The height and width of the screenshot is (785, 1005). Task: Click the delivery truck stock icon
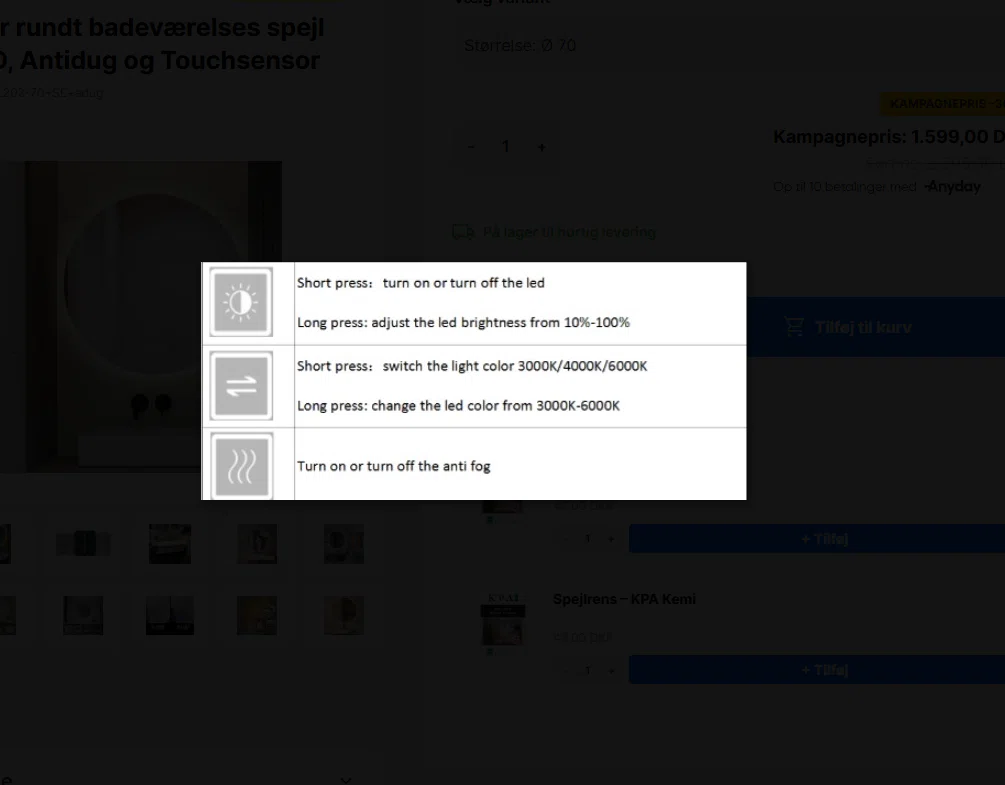[463, 232]
